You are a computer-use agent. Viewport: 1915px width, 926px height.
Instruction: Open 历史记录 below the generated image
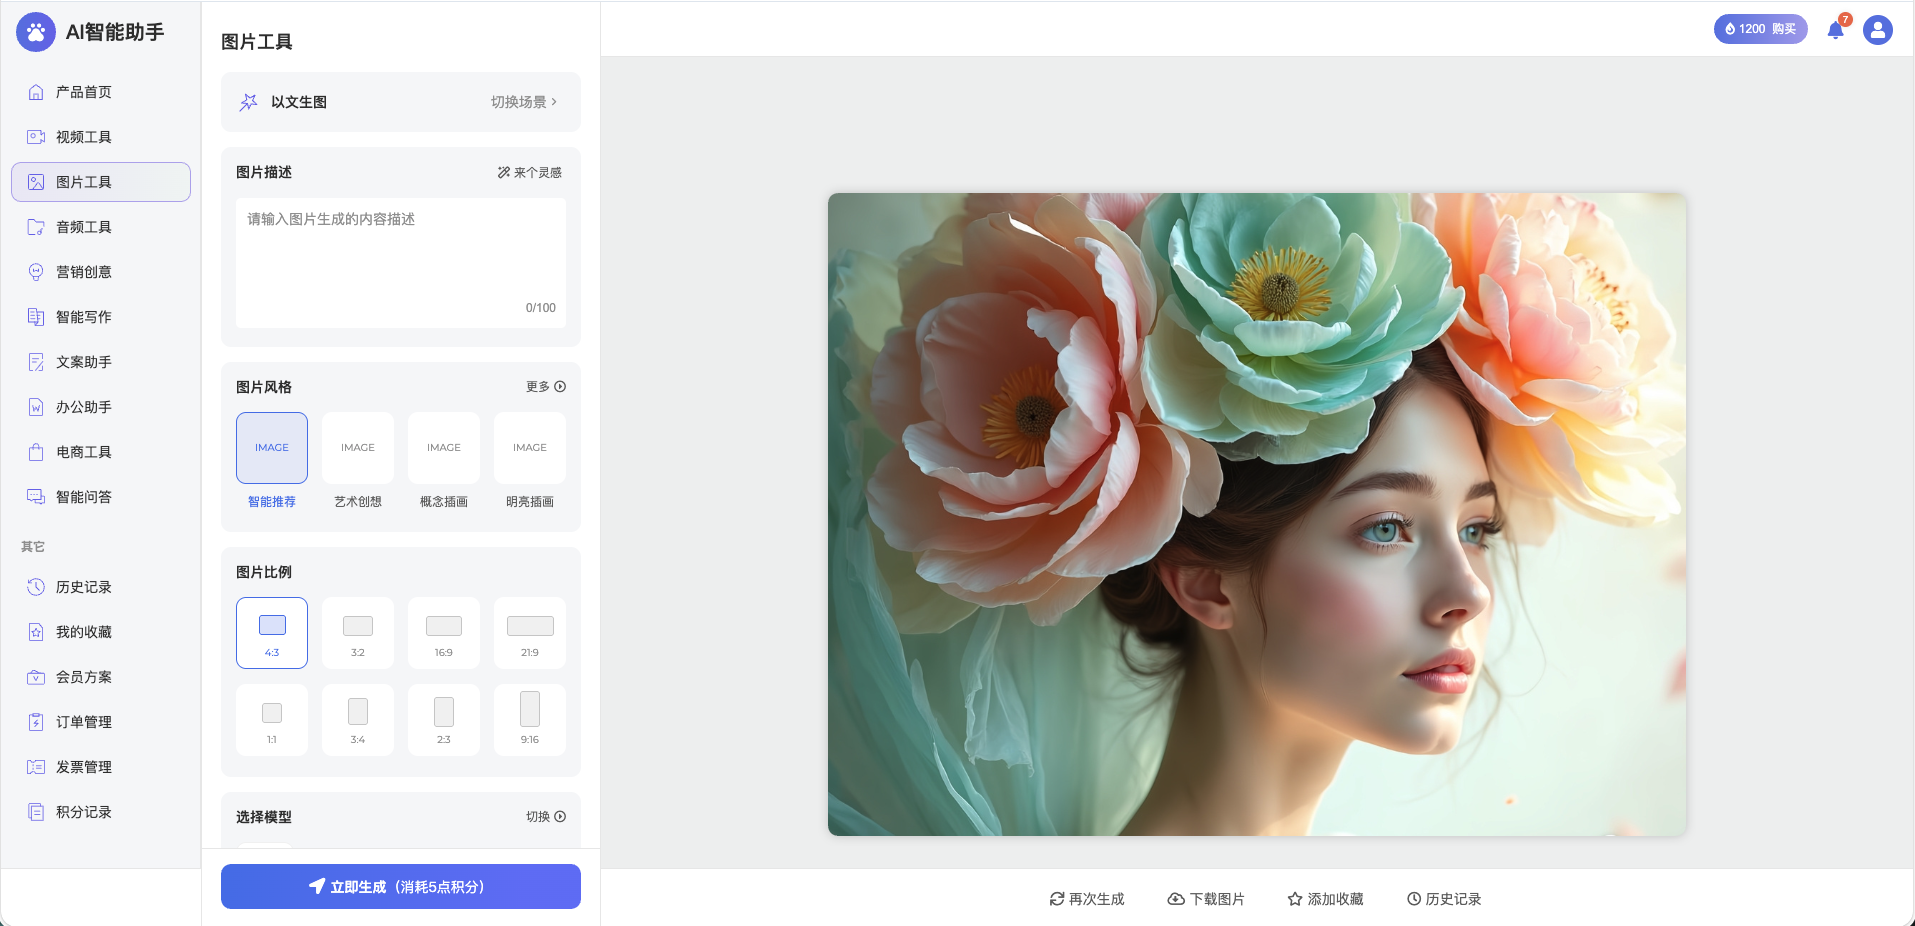pos(1444,899)
